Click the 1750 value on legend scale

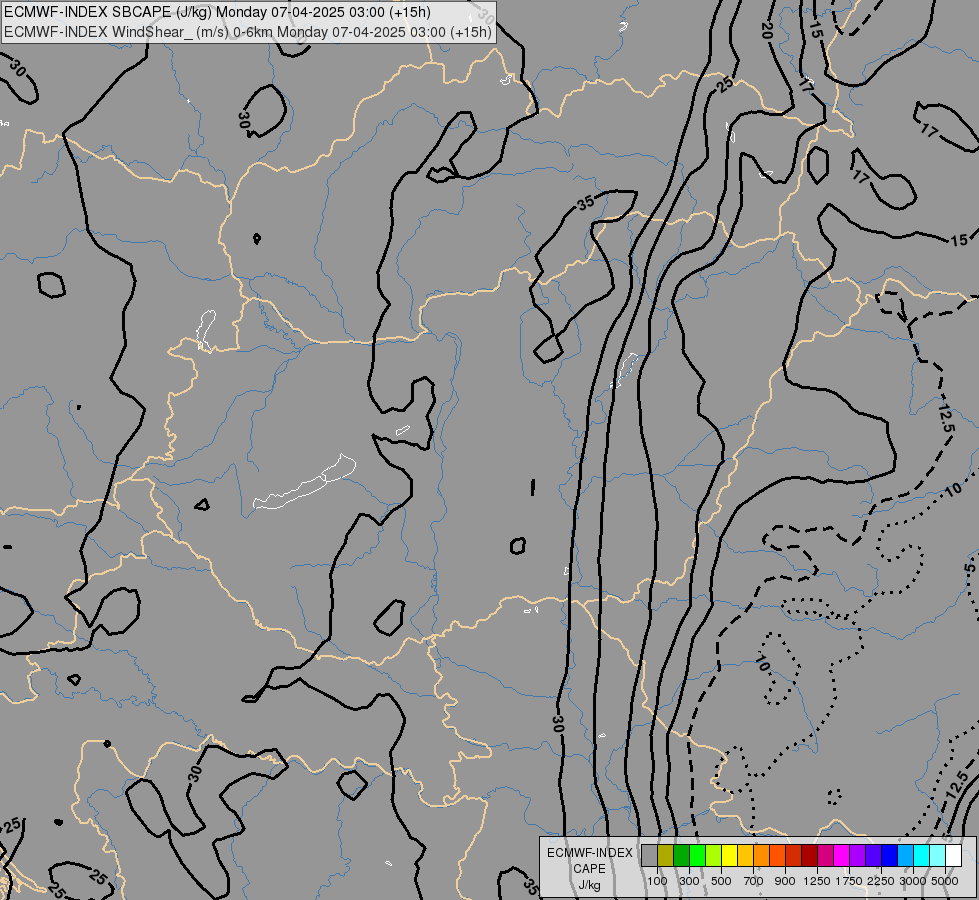(x=849, y=881)
